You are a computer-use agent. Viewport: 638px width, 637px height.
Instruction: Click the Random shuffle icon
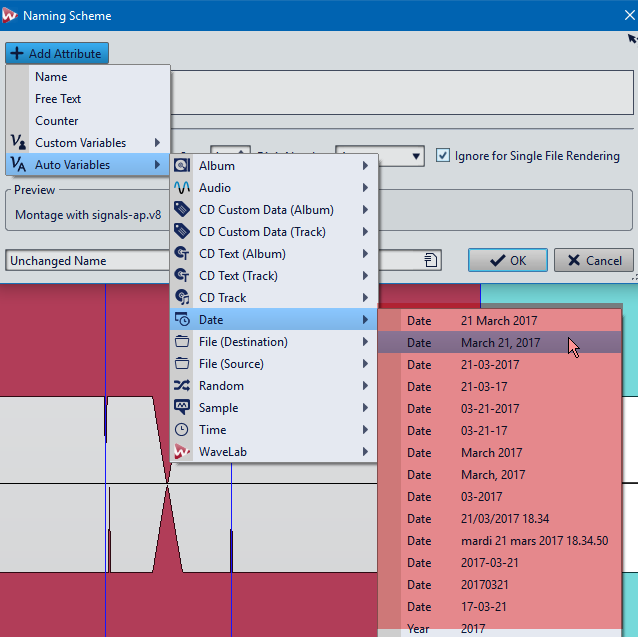pos(181,385)
